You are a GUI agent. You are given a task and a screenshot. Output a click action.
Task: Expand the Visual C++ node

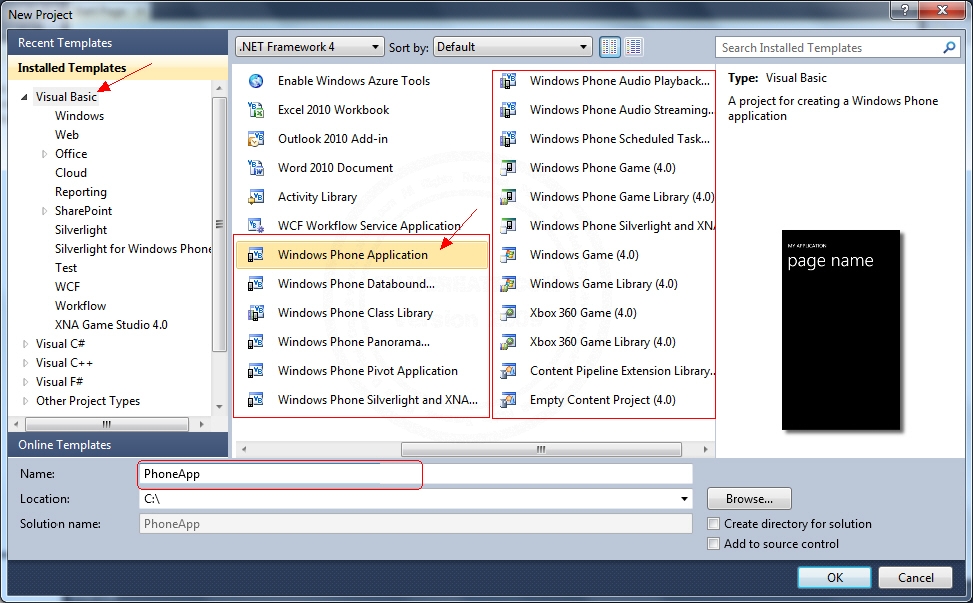[x=25, y=363]
